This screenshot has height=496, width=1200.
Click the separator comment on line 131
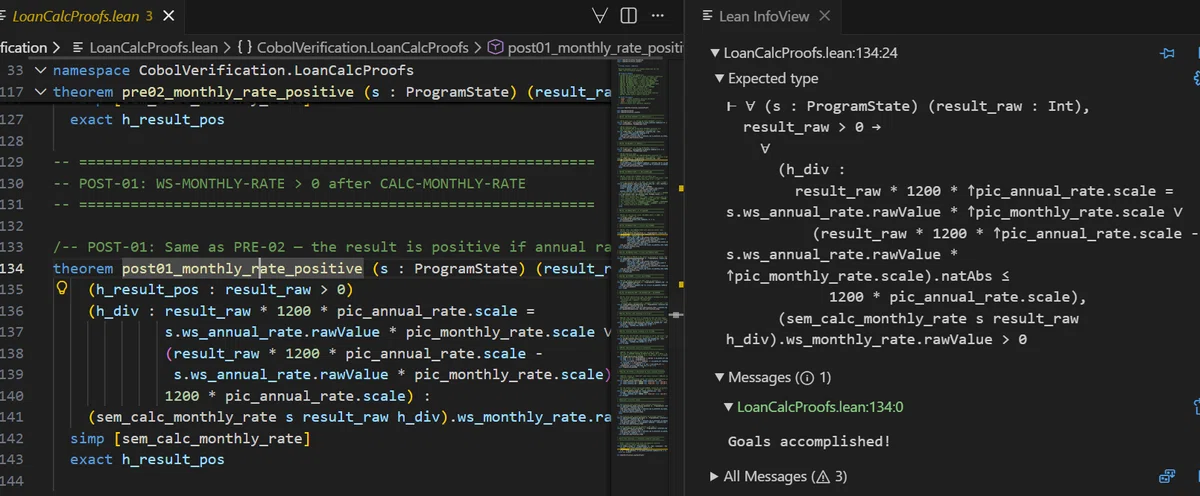click(324, 204)
